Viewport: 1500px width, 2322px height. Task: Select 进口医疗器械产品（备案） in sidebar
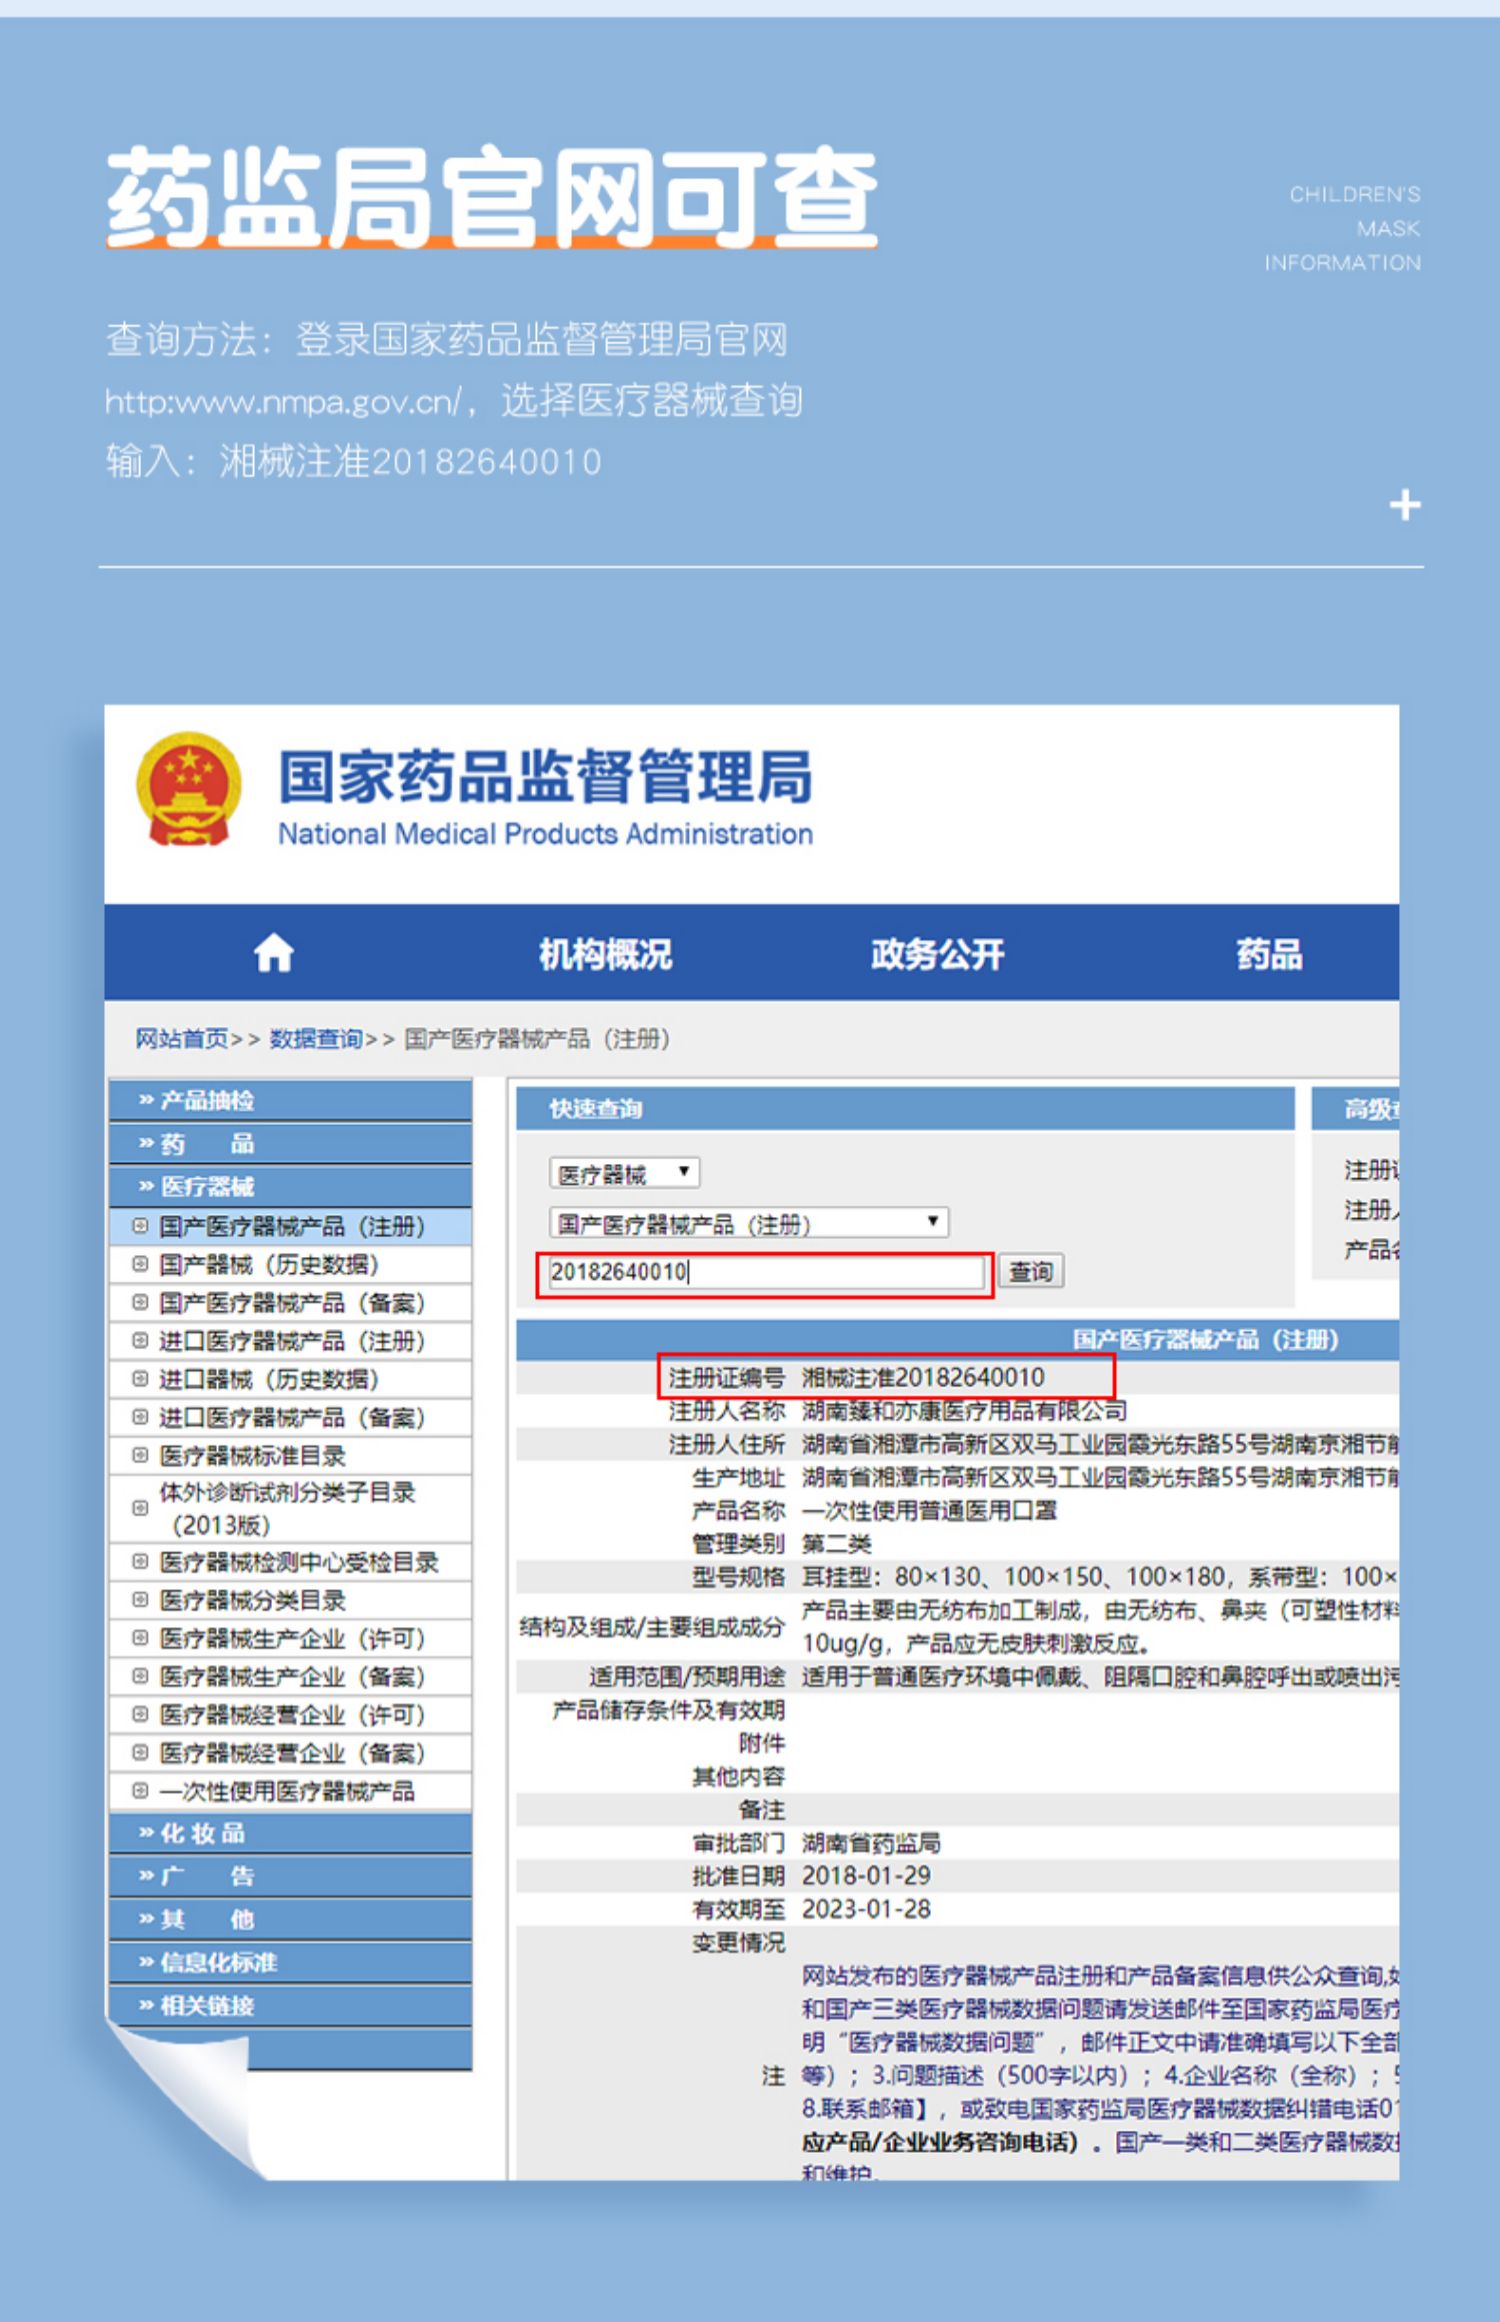click(x=290, y=1417)
